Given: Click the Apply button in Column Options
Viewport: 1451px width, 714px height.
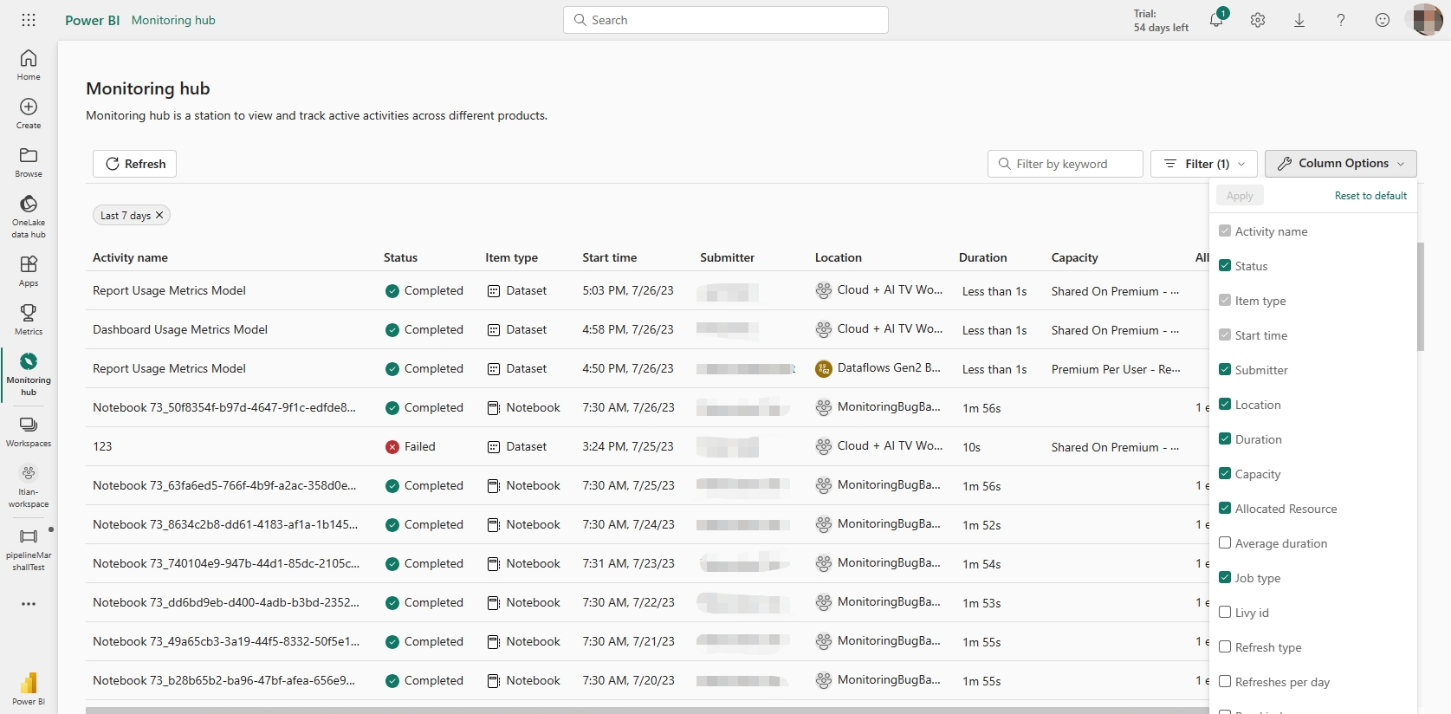Looking at the screenshot, I should coord(1240,196).
